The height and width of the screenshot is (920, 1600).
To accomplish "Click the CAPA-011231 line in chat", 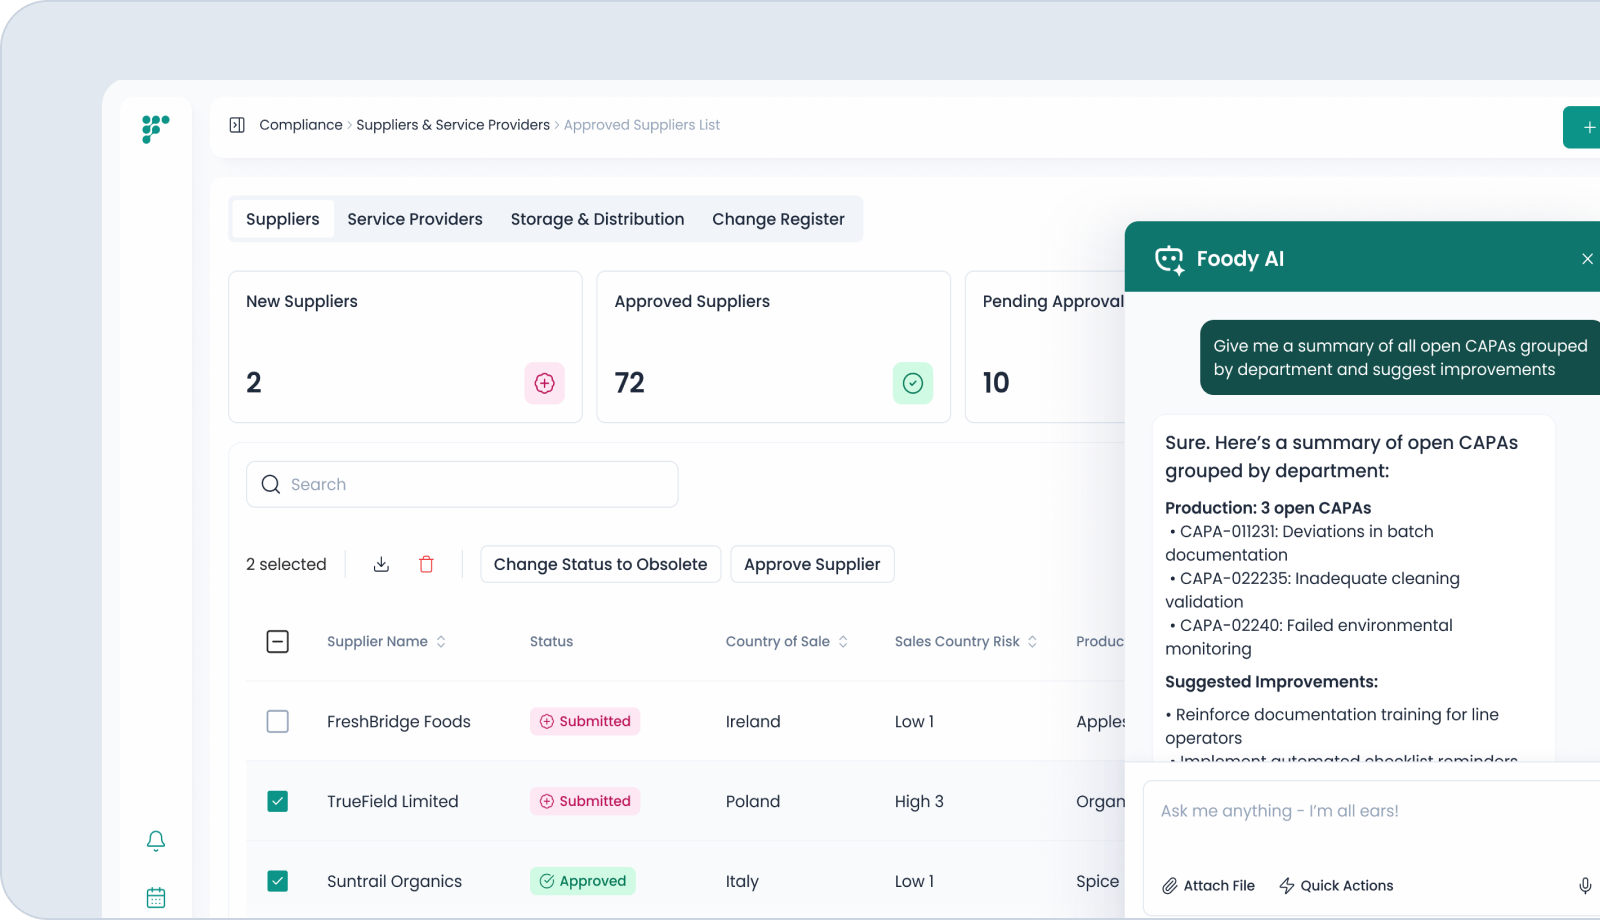I will pyautogui.click(x=1300, y=543).
